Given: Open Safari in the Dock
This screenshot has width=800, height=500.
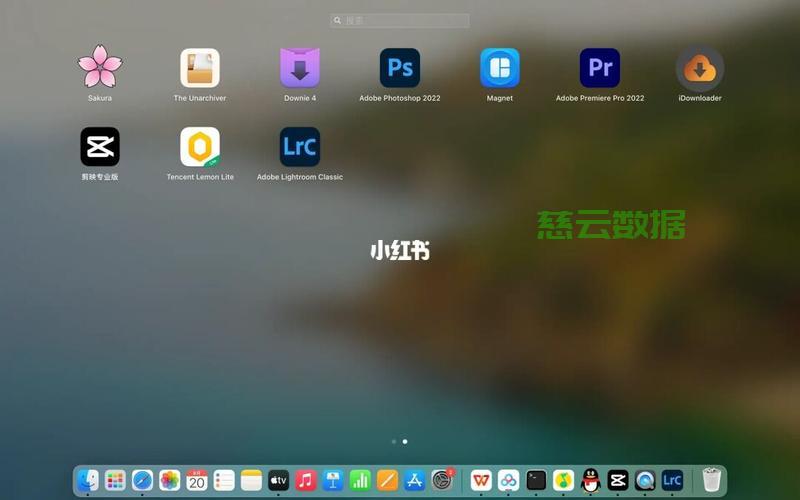Looking at the screenshot, I should (x=142, y=481).
